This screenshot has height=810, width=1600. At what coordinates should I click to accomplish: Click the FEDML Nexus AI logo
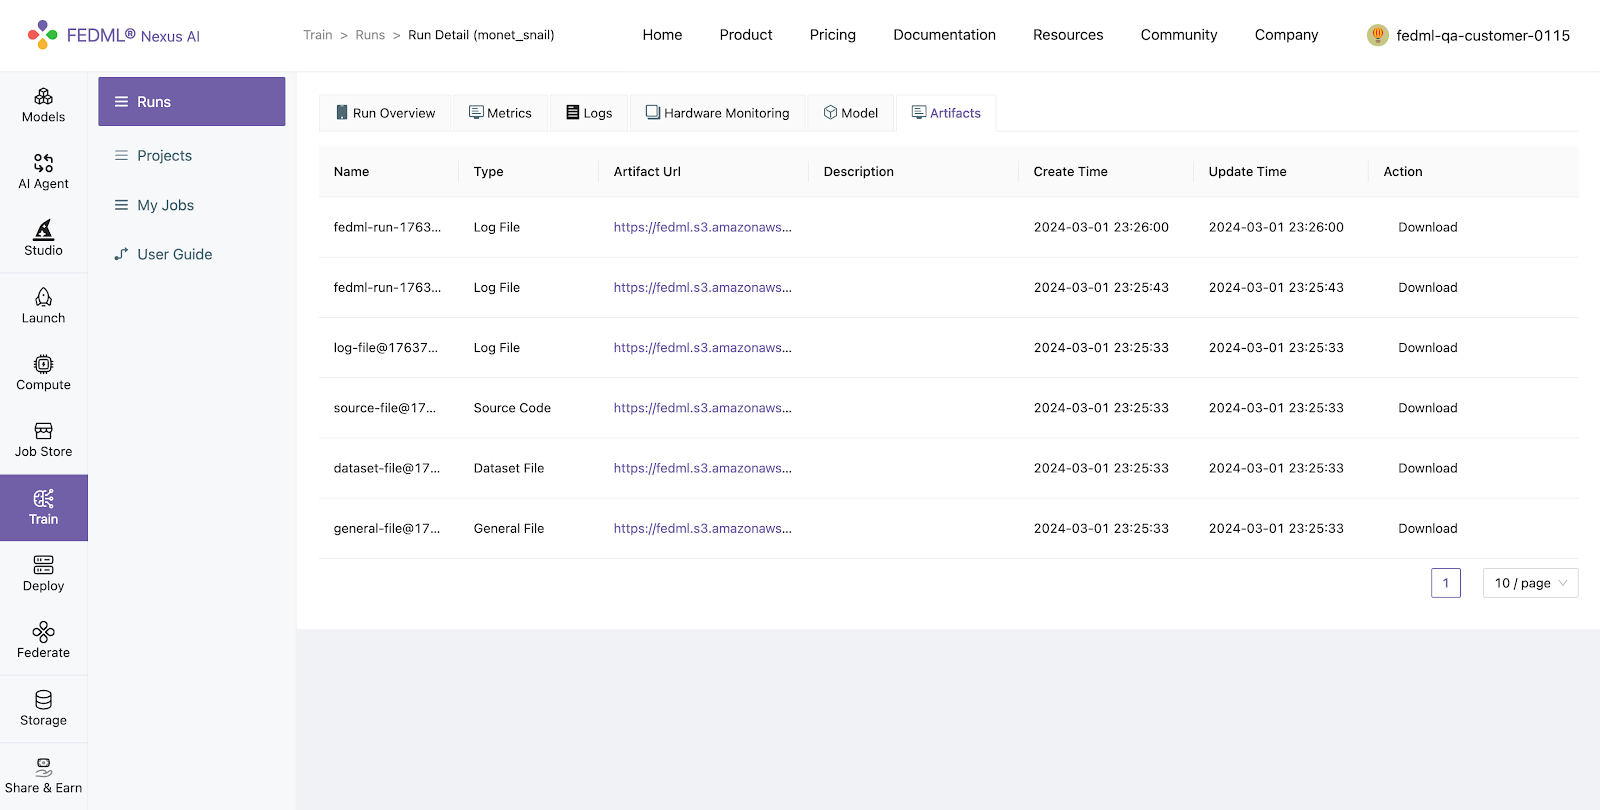coord(114,35)
